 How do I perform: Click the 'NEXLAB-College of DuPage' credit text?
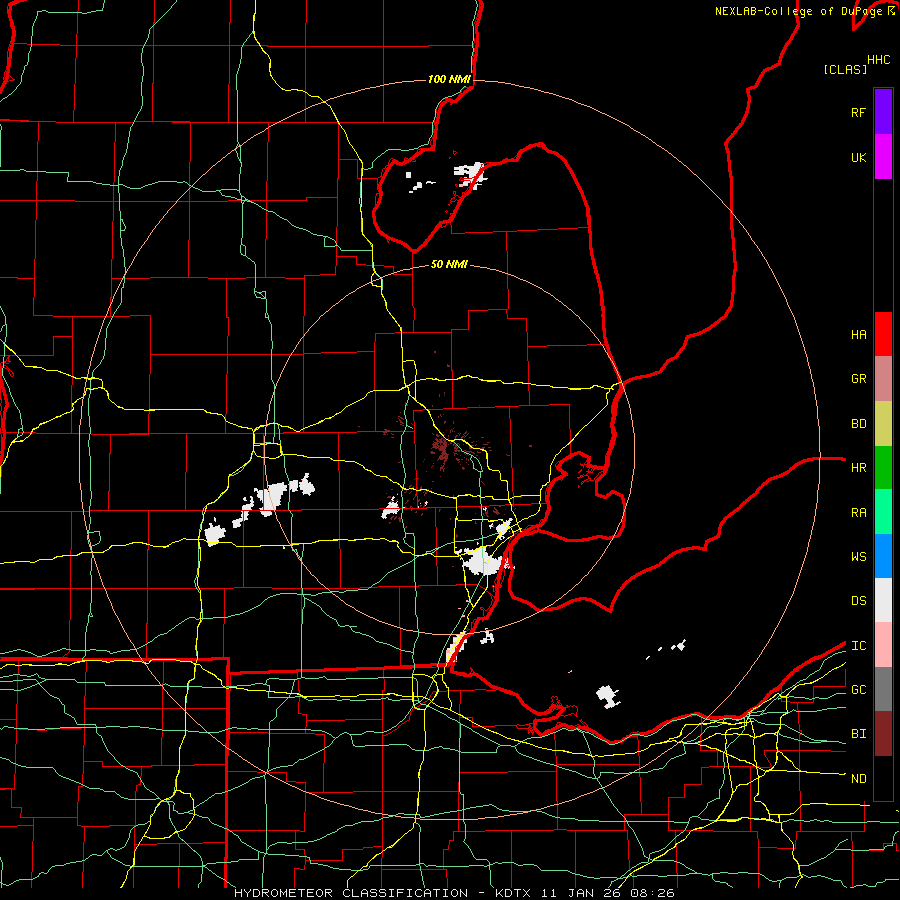[x=800, y=11]
